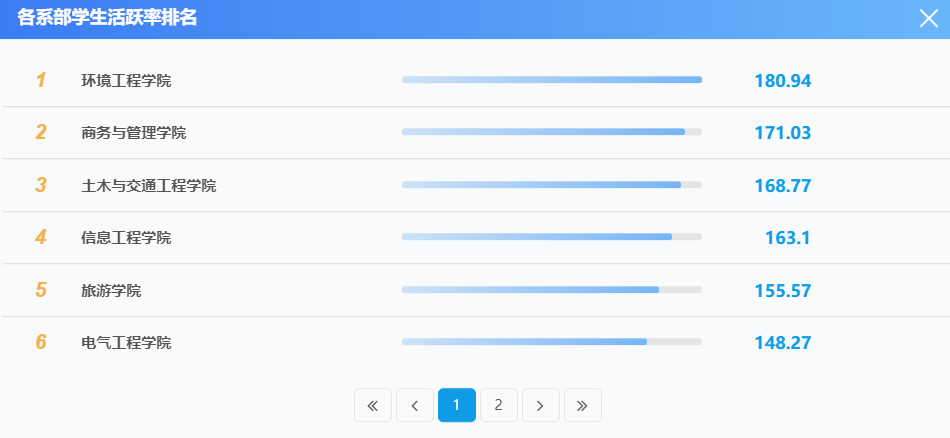Click the 旅游学院 progress bar
Screen dimensions: 950x438
pos(551,290)
